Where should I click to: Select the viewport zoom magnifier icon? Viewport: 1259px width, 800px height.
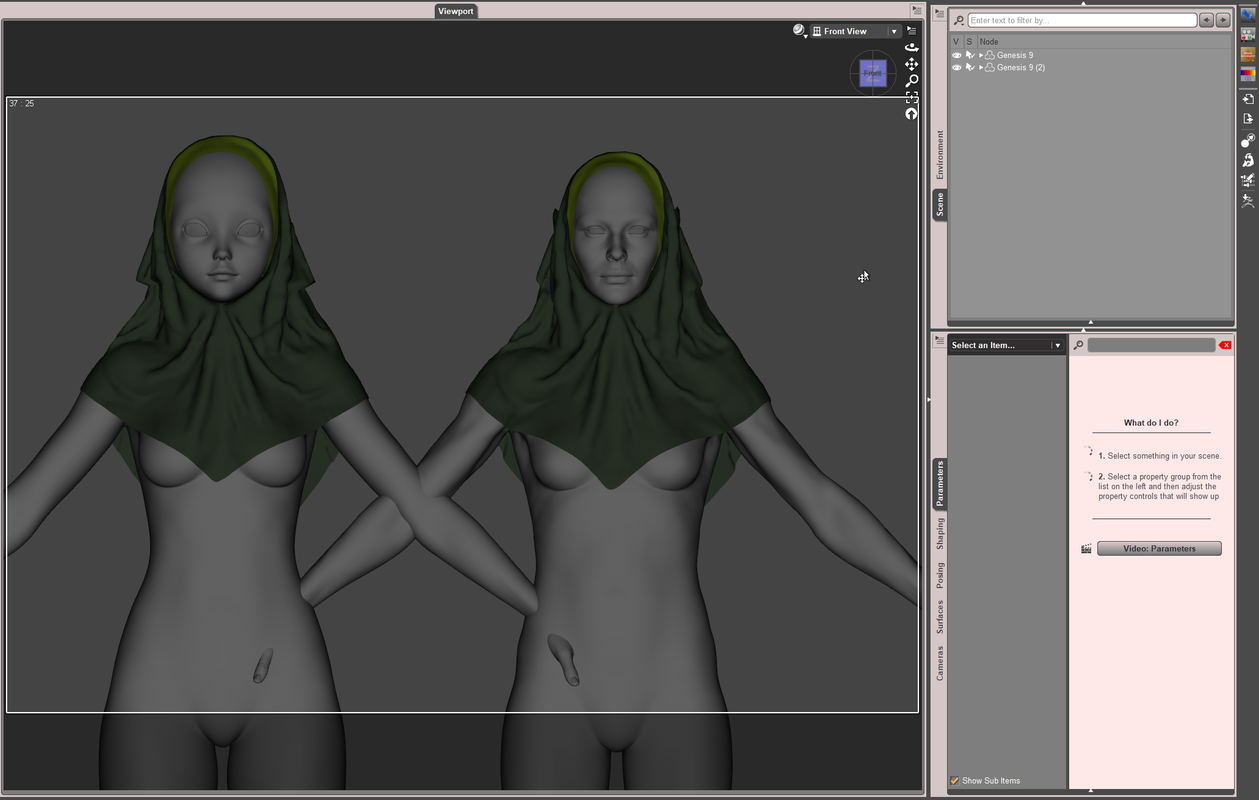pos(911,81)
